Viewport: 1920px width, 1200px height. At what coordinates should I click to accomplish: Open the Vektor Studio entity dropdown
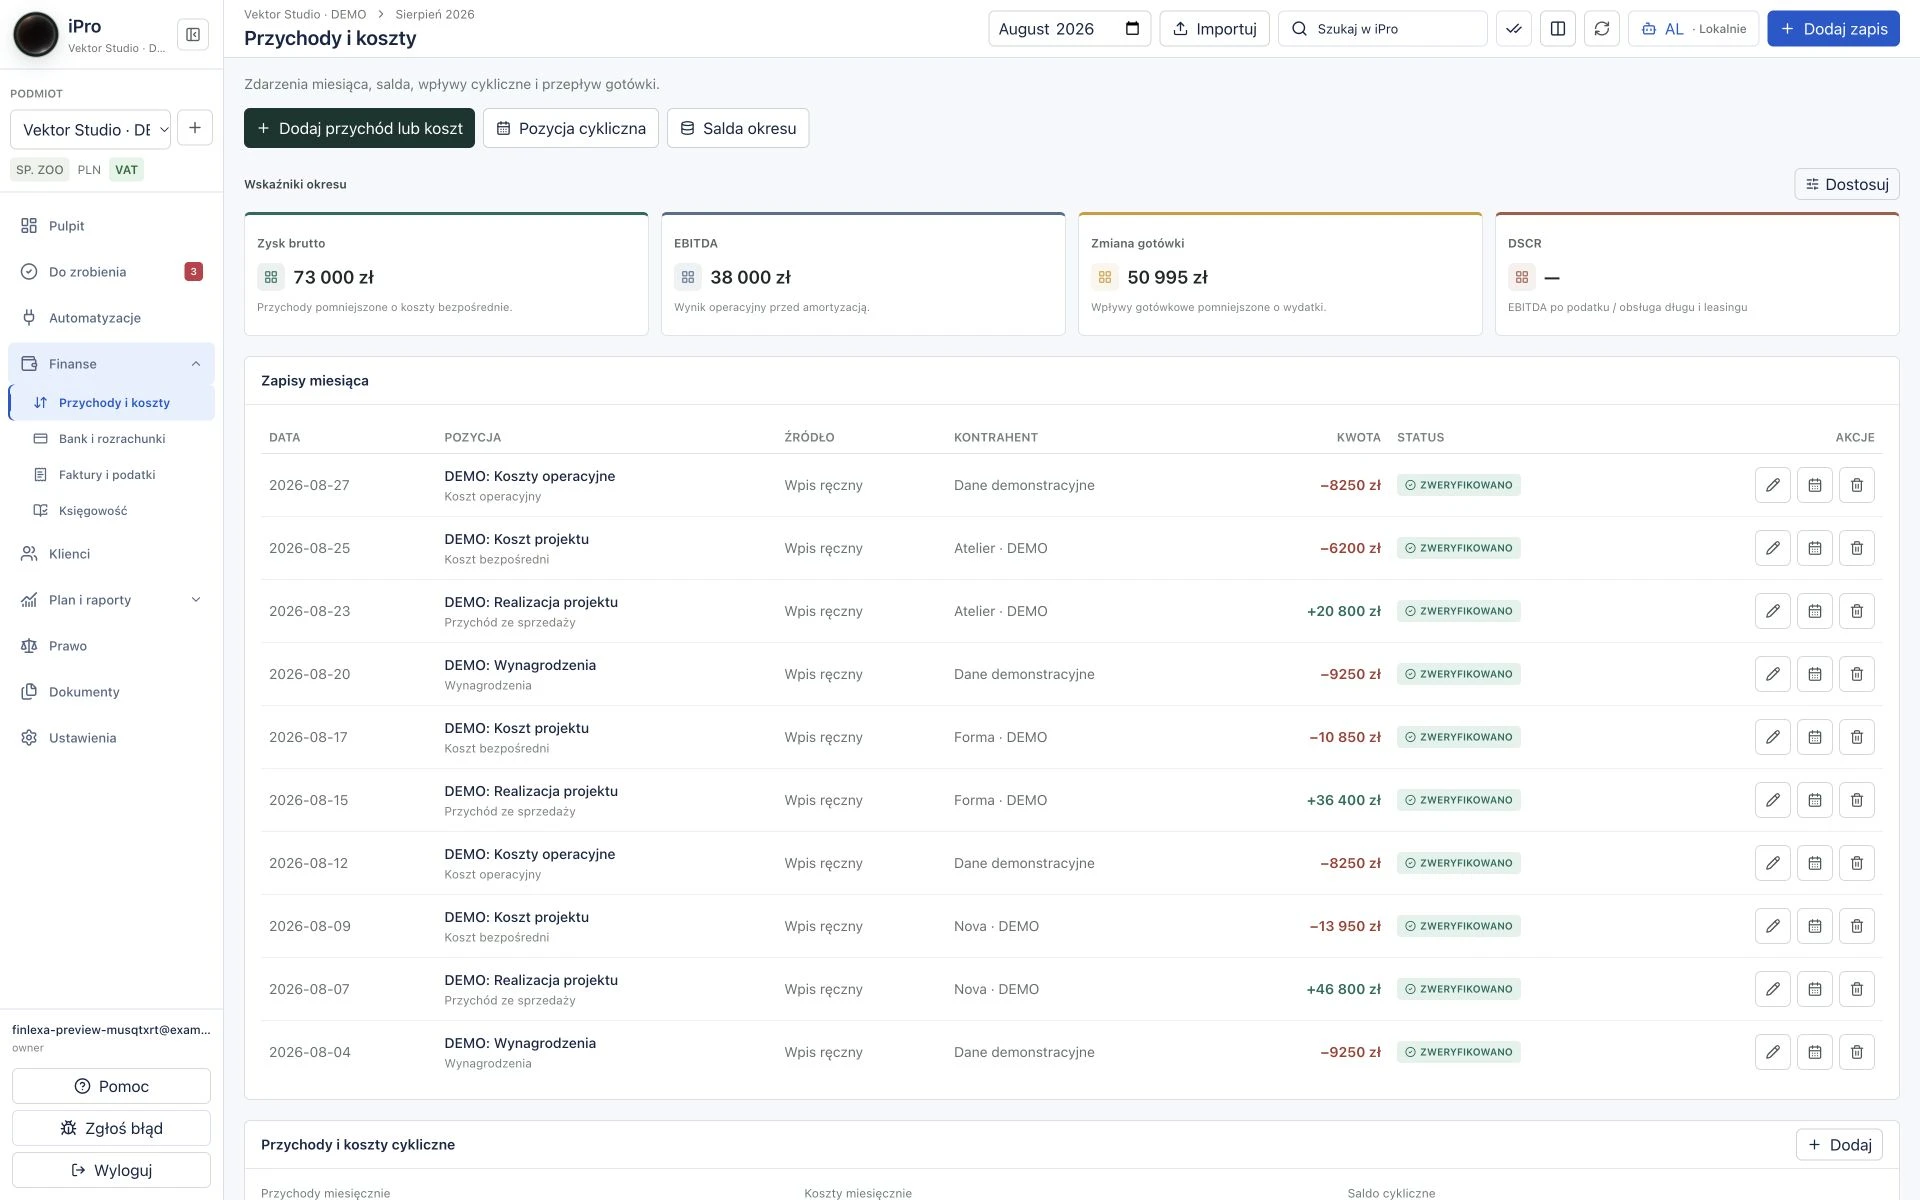(x=90, y=129)
